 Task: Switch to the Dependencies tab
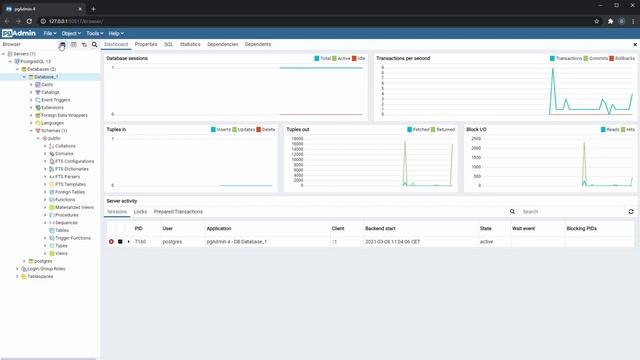coord(222,44)
